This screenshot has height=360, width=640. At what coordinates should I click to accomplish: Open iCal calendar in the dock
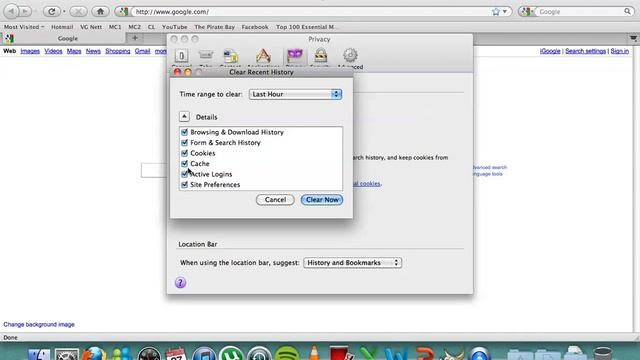coord(176,354)
